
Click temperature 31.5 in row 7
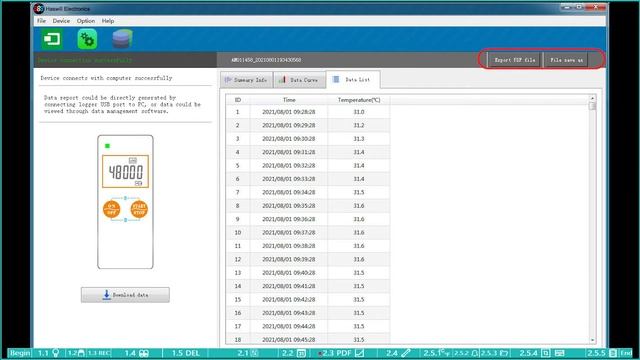[359, 192]
